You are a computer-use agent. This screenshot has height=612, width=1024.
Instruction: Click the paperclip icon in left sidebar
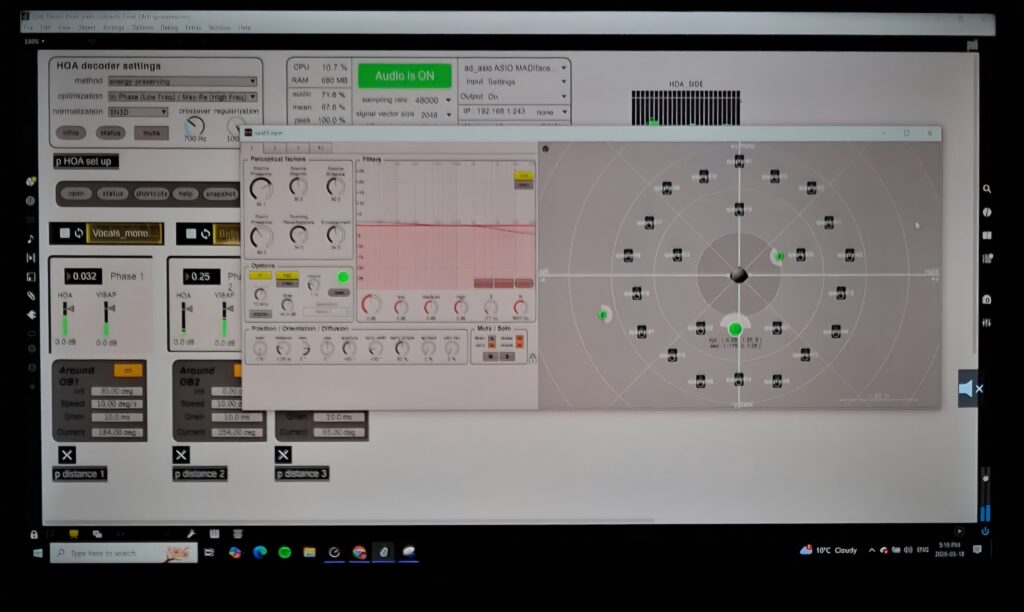pos(31,295)
